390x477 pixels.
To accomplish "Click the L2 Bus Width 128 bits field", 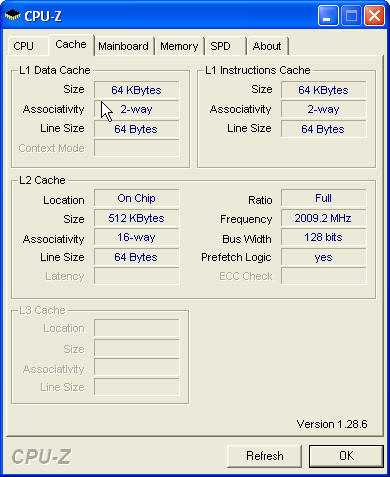I will 323,238.
